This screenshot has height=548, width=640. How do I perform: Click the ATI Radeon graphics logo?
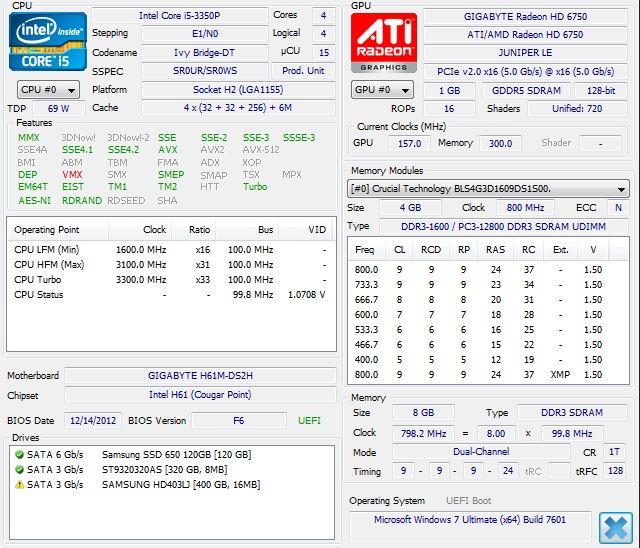coord(382,42)
